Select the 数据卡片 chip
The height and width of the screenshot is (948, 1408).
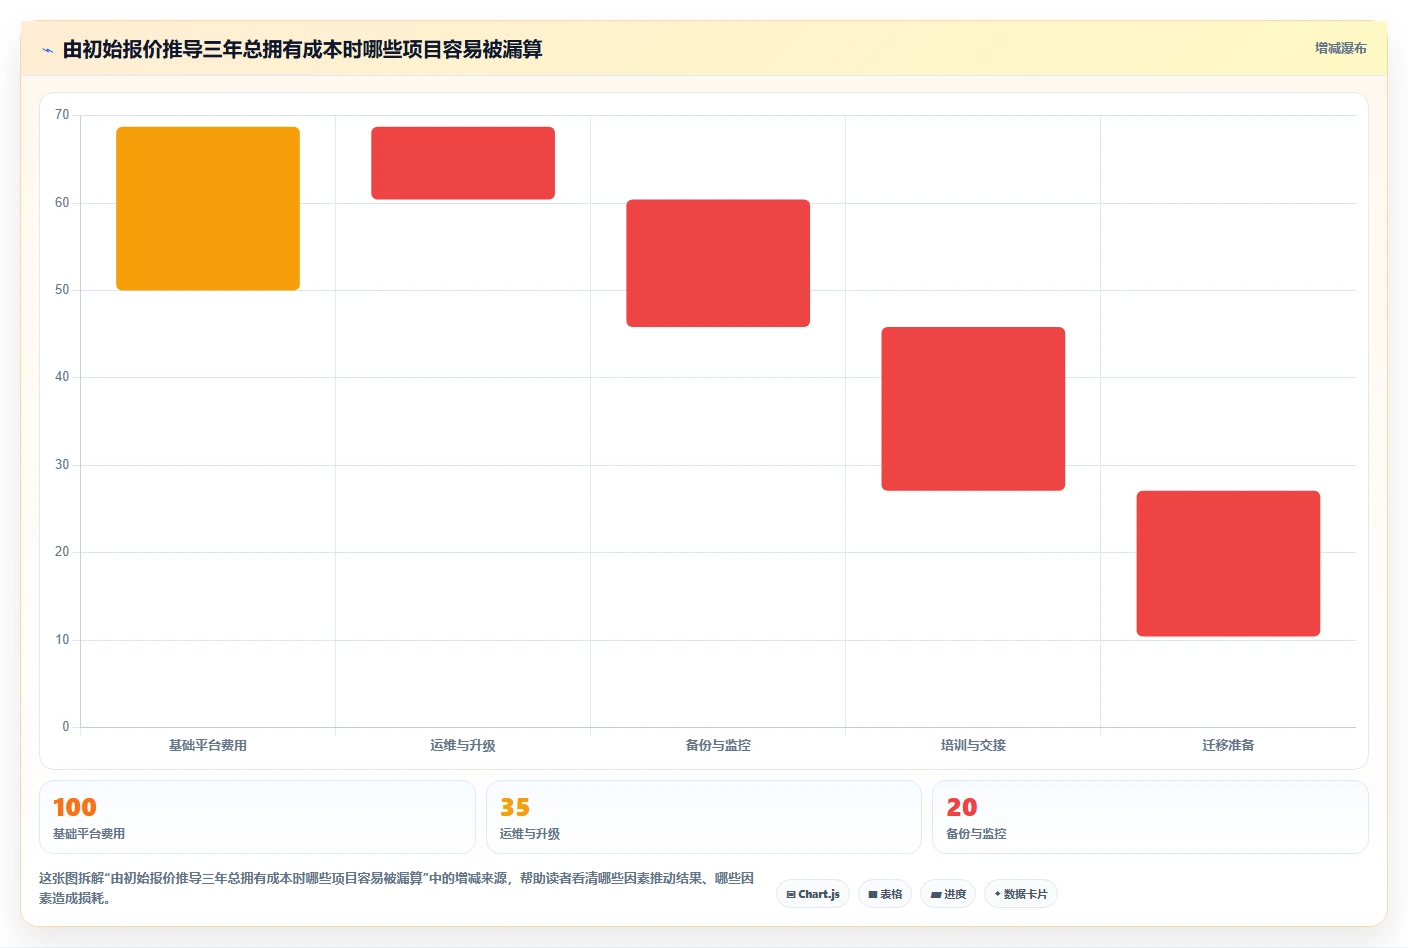tap(1021, 894)
